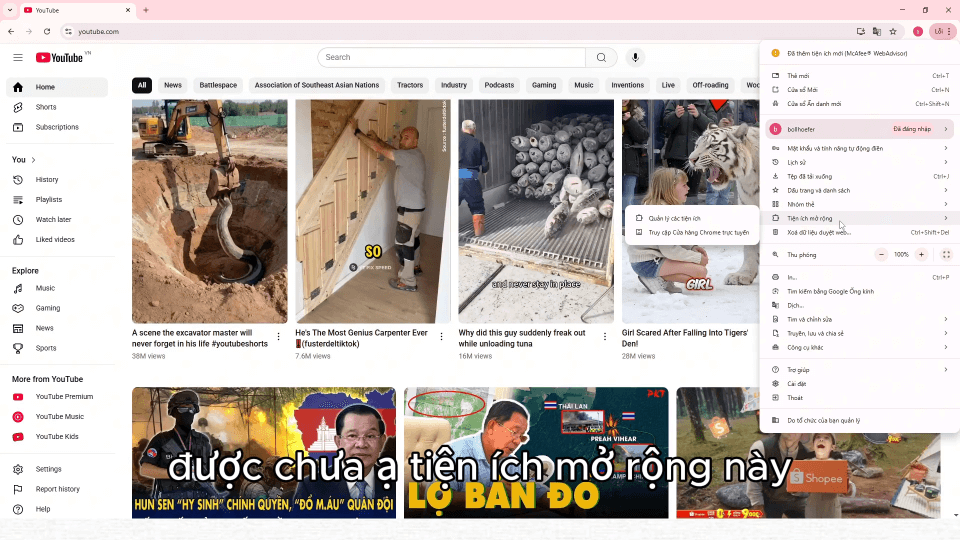Click the translate page icon in address bar
Viewport: 960px width, 540px height.
click(x=877, y=31)
